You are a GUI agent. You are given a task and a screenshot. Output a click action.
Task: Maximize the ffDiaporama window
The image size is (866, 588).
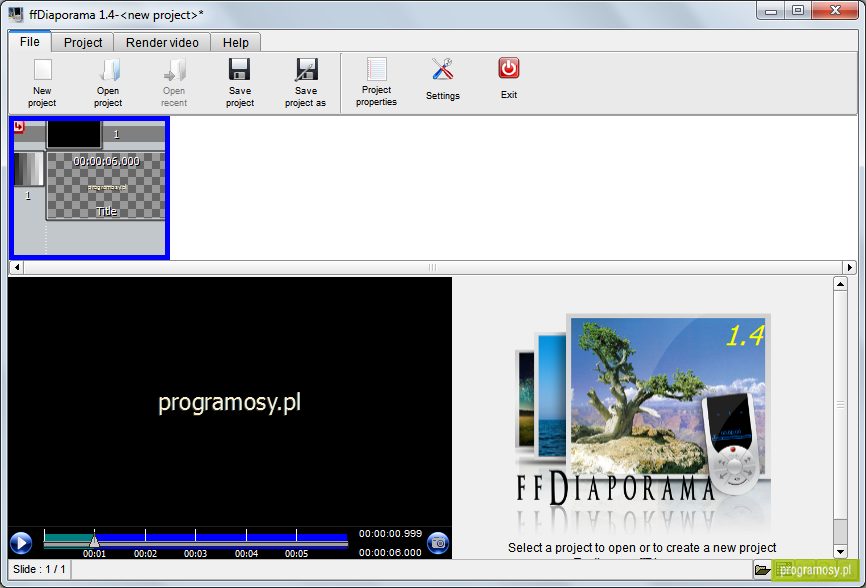pyautogui.click(x=798, y=11)
